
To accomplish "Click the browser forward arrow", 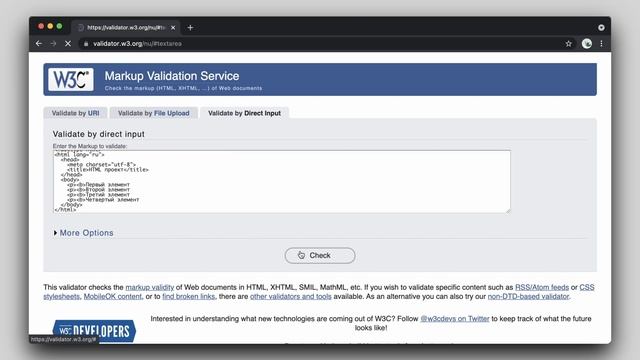I will click(53, 44).
